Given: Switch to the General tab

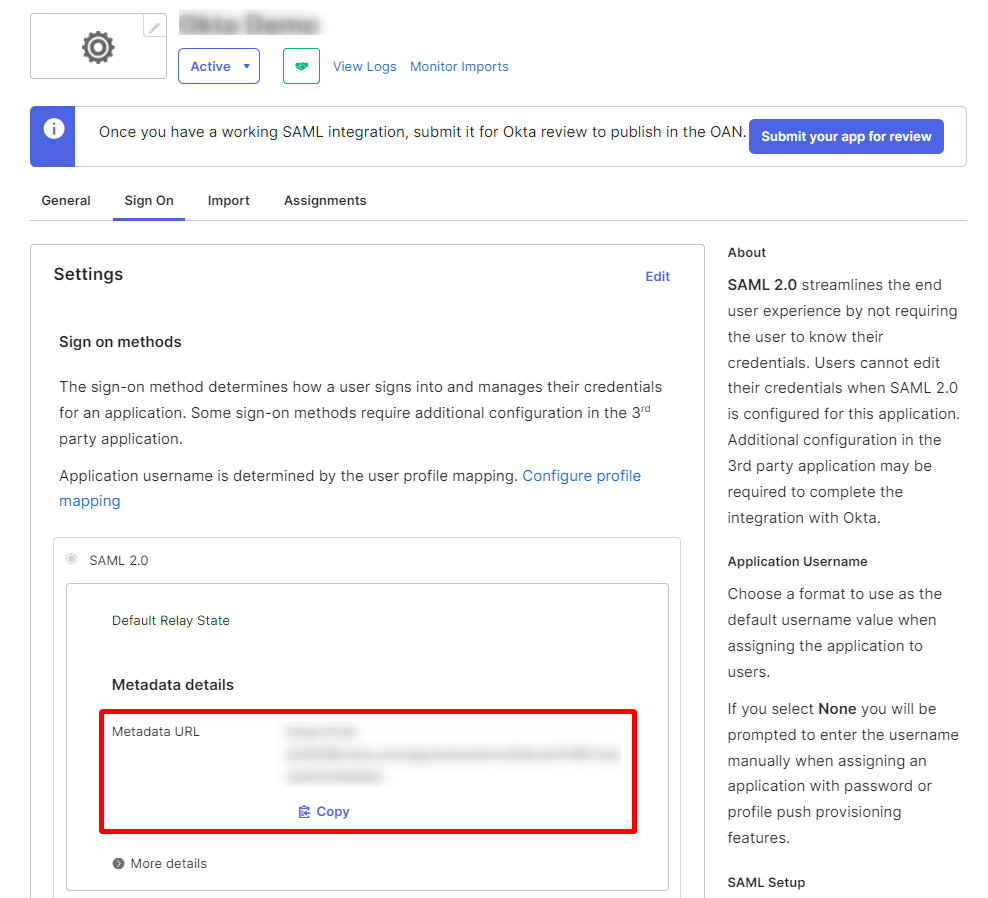Looking at the screenshot, I should pyautogui.click(x=66, y=200).
